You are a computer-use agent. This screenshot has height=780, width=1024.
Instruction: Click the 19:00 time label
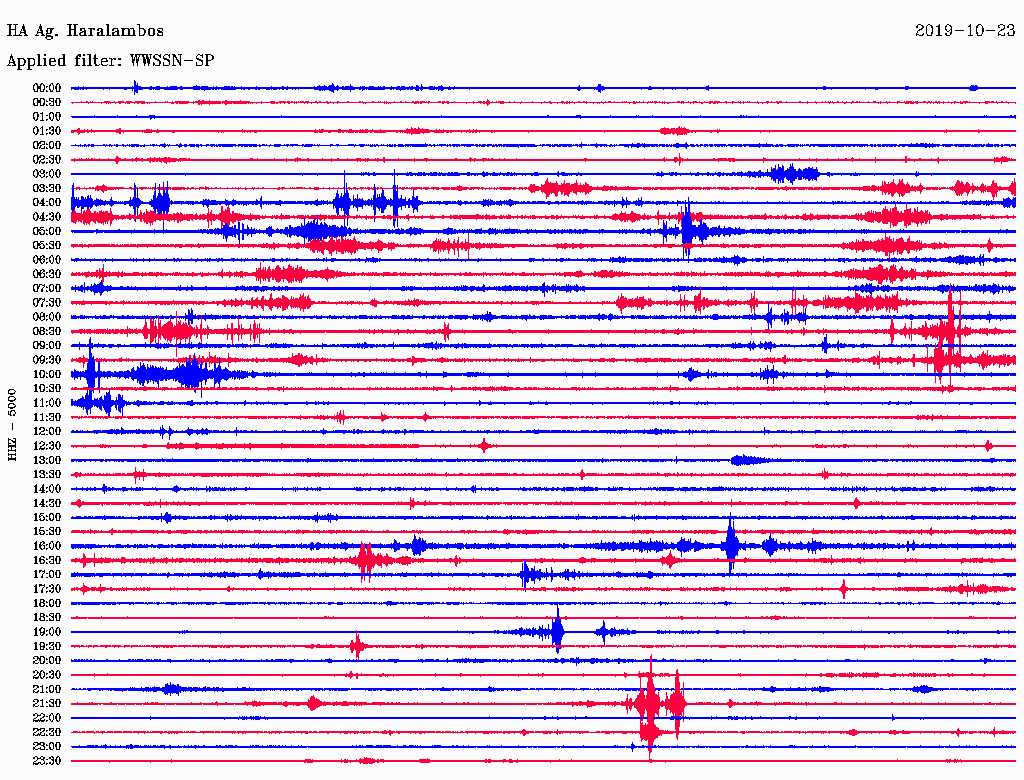[47, 632]
